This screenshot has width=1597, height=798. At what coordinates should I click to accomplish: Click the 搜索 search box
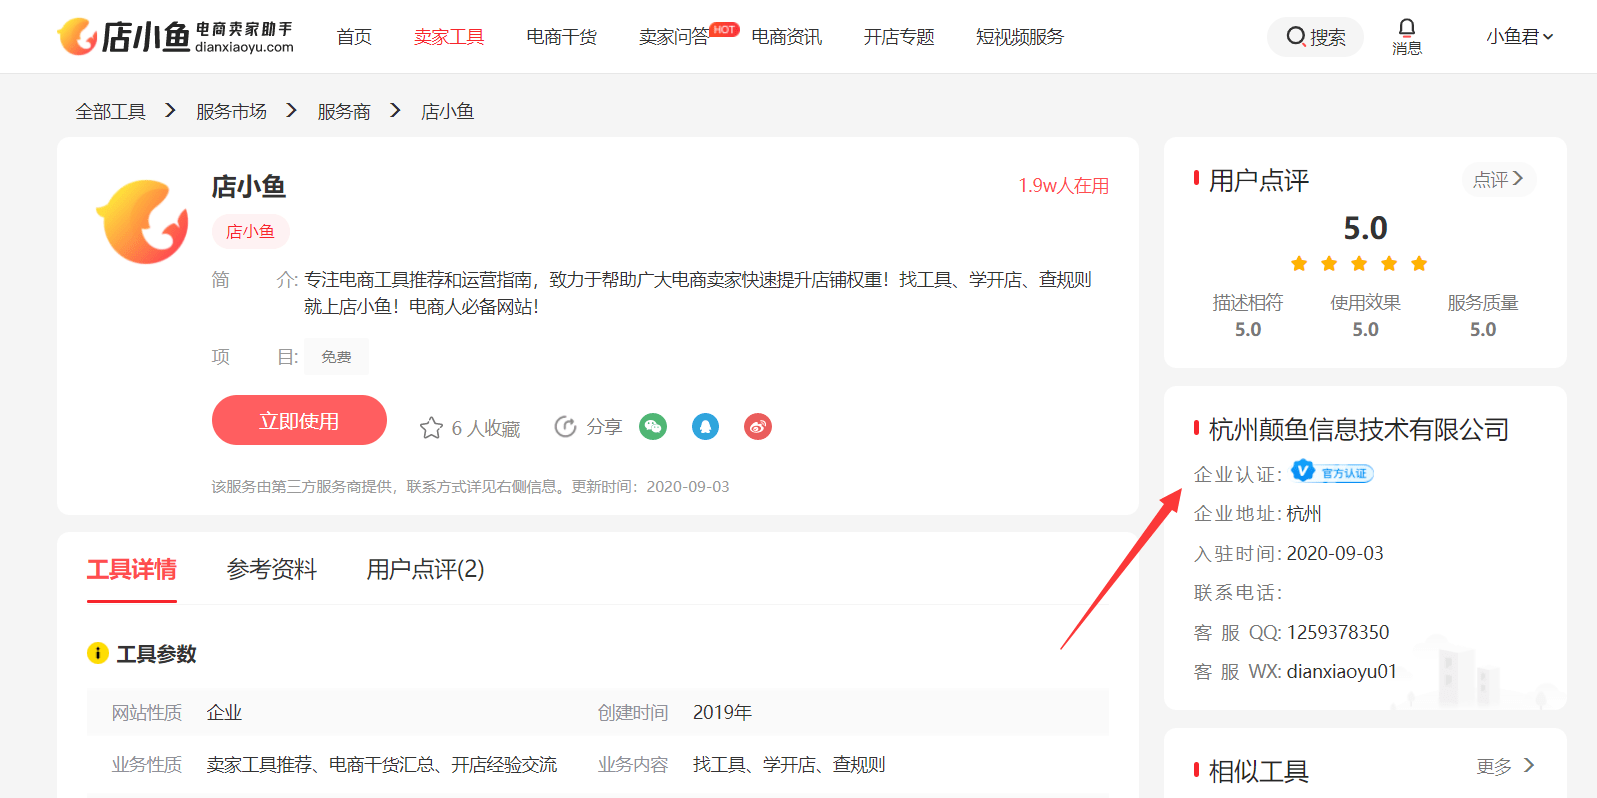click(1315, 37)
